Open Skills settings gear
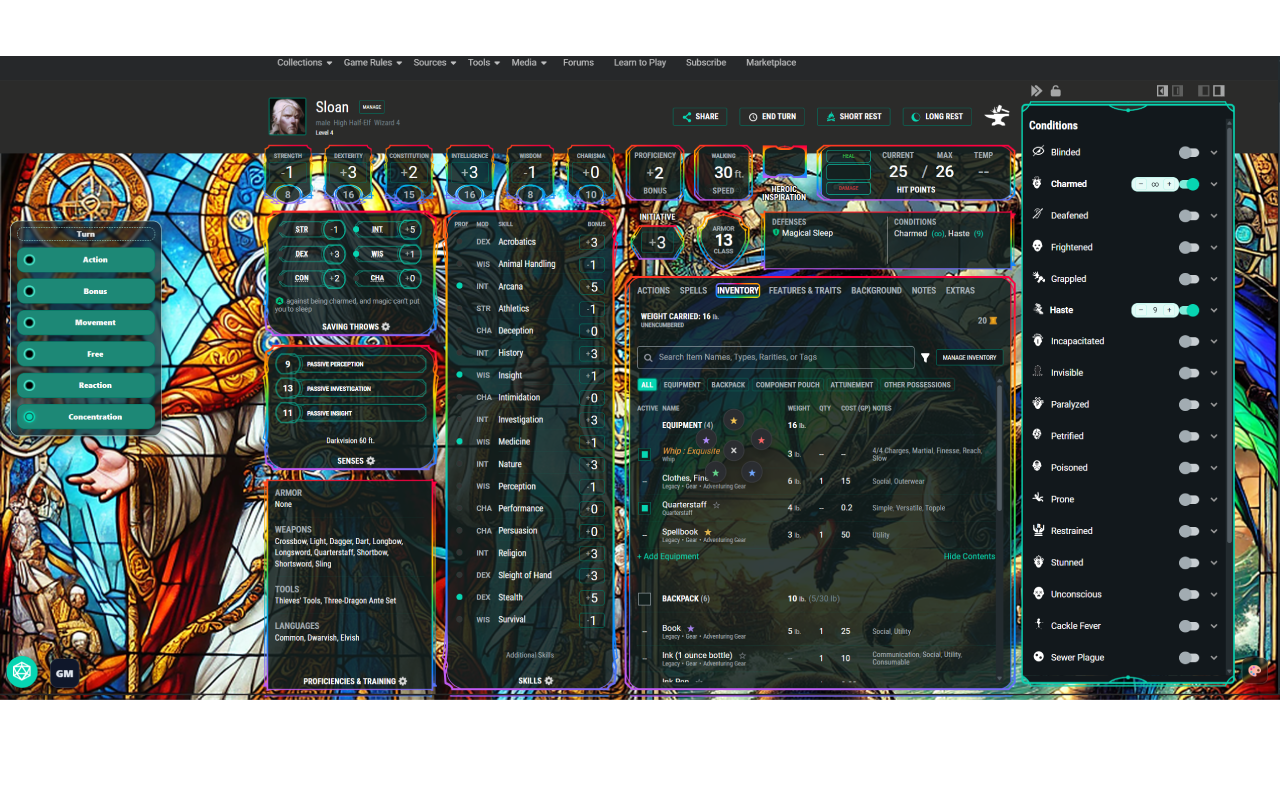Viewport: 1280px width, 800px height. 549,681
